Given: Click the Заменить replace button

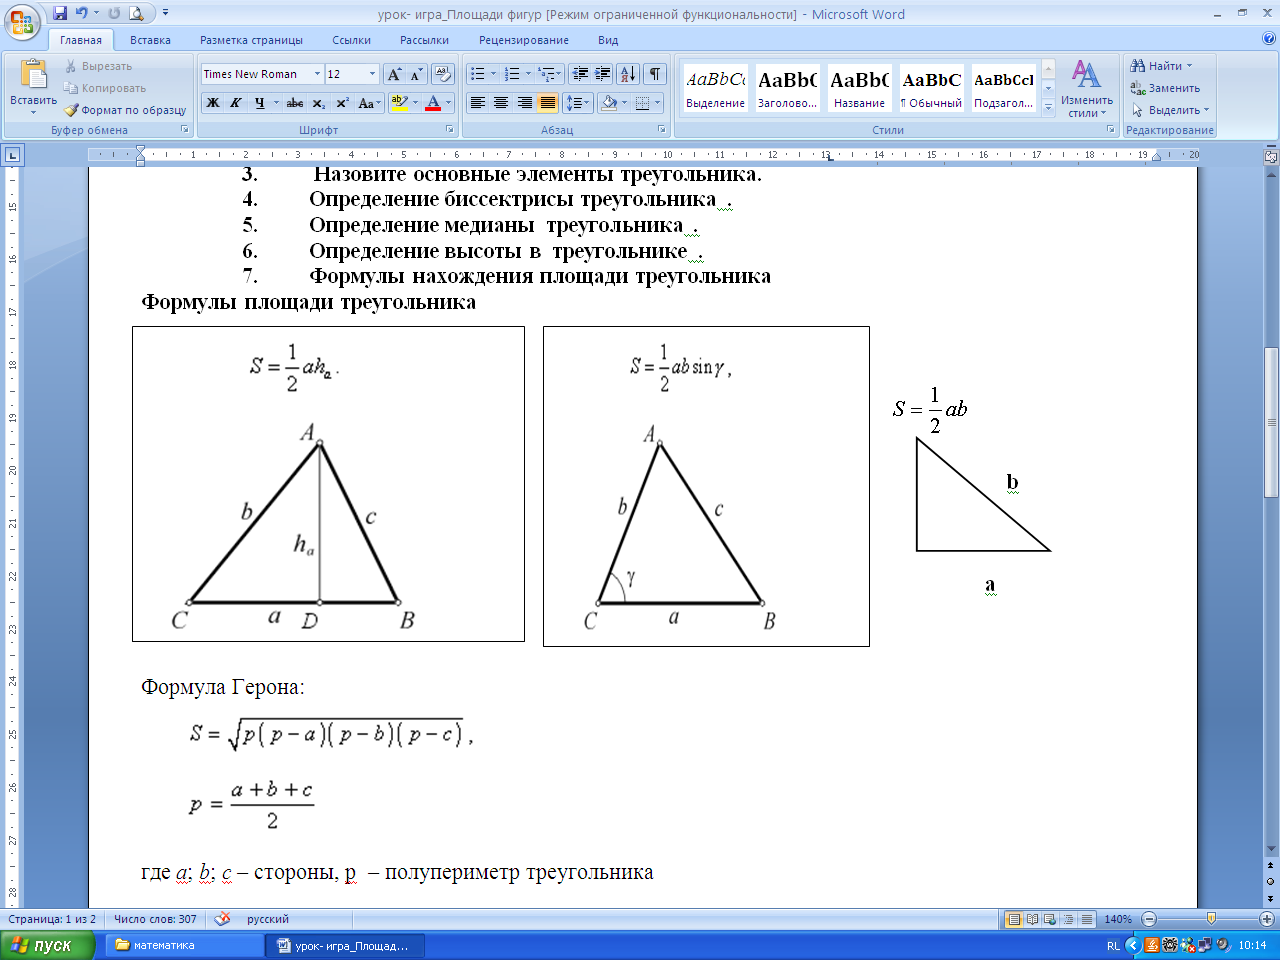Looking at the screenshot, I should [x=1166, y=88].
